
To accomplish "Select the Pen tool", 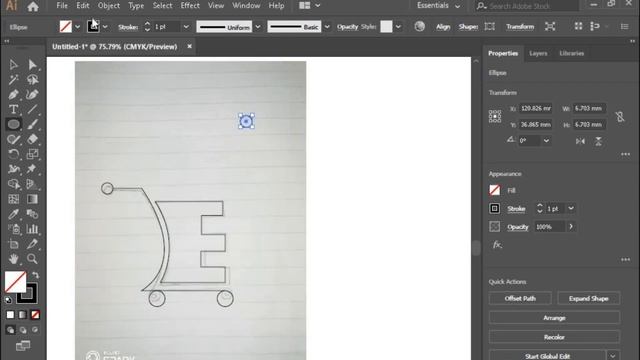I will [x=13, y=94].
